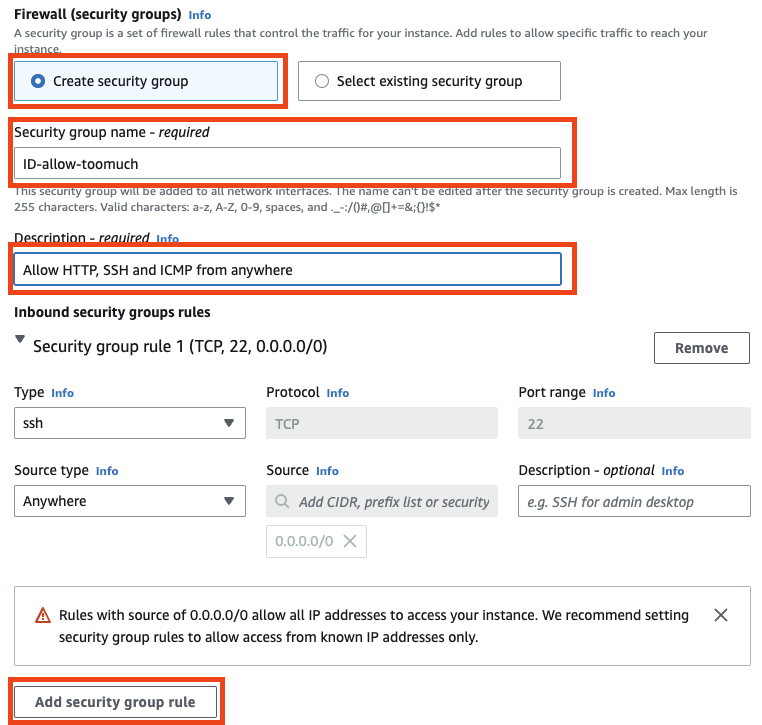Focus the Security group name field
762x725 pixels.
point(287,164)
